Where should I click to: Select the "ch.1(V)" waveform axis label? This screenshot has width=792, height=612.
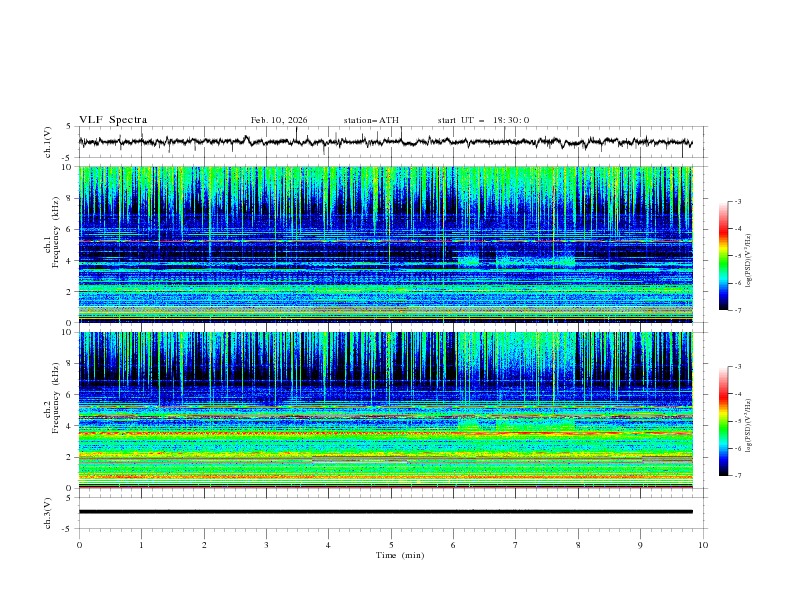(48, 142)
